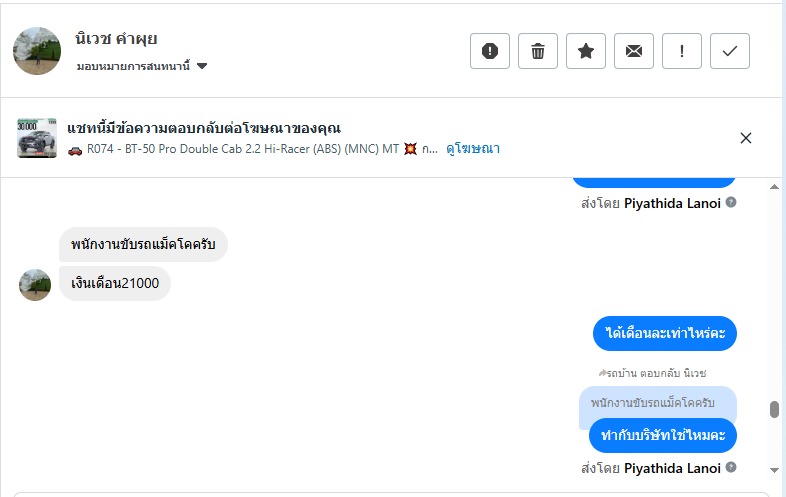
Task: Open the ดูโฆษณา view ad link
Action: tap(473, 149)
